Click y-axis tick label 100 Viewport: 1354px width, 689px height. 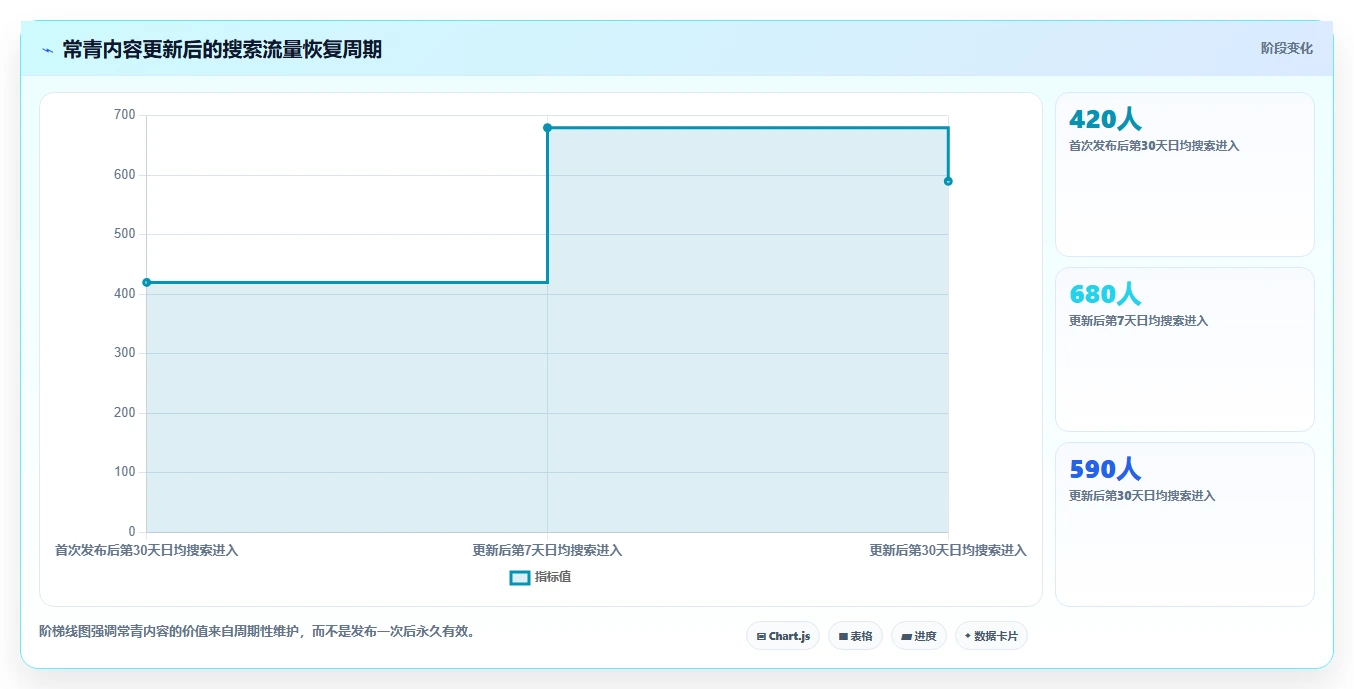pyautogui.click(x=125, y=472)
